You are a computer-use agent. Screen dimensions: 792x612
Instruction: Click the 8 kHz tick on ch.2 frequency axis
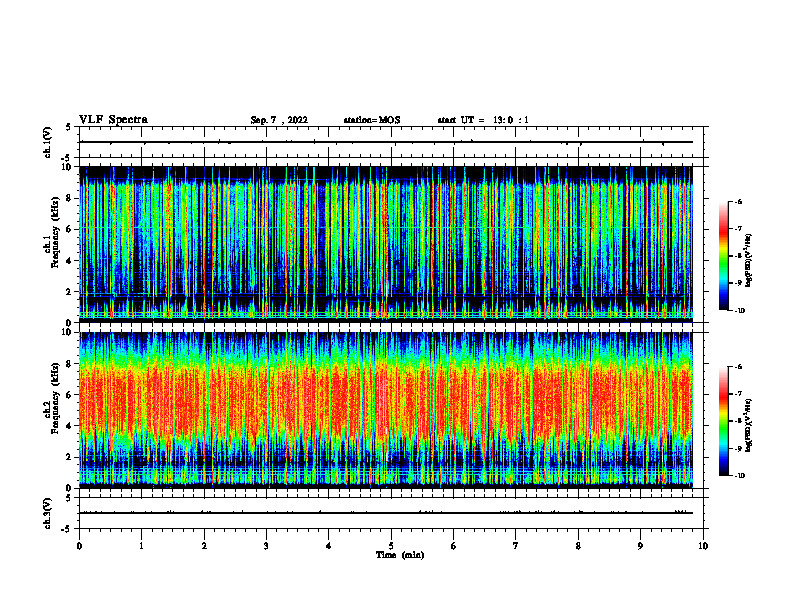(x=70, y=364)
